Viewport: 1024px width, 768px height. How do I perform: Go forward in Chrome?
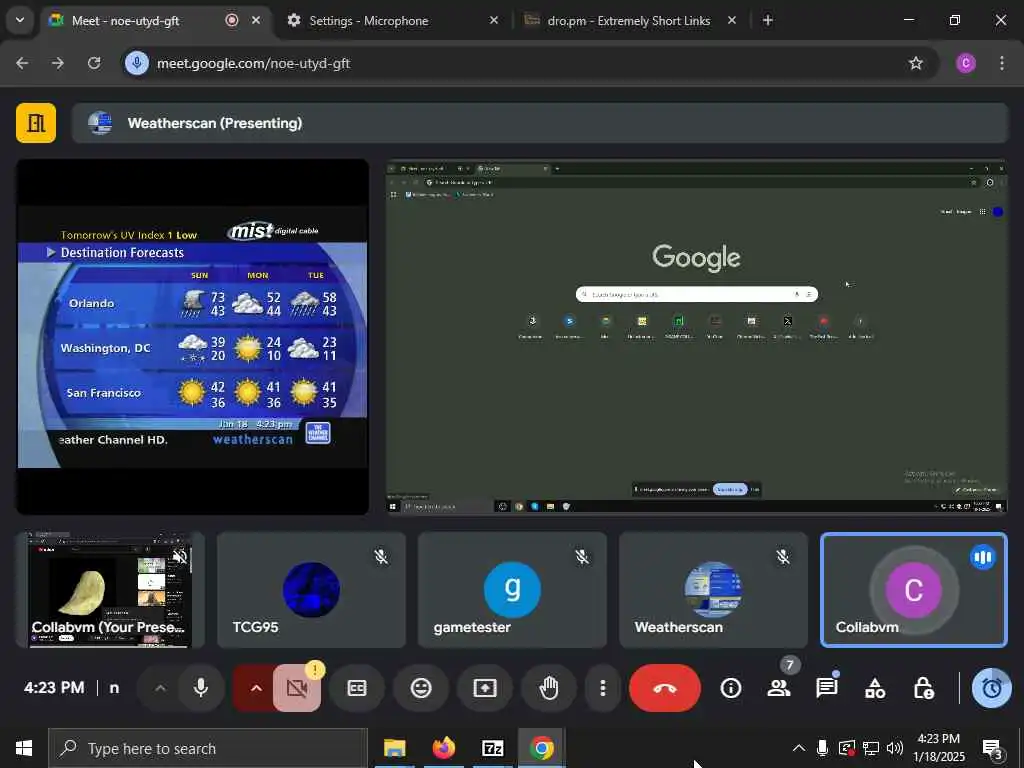[x=58, y=63]
